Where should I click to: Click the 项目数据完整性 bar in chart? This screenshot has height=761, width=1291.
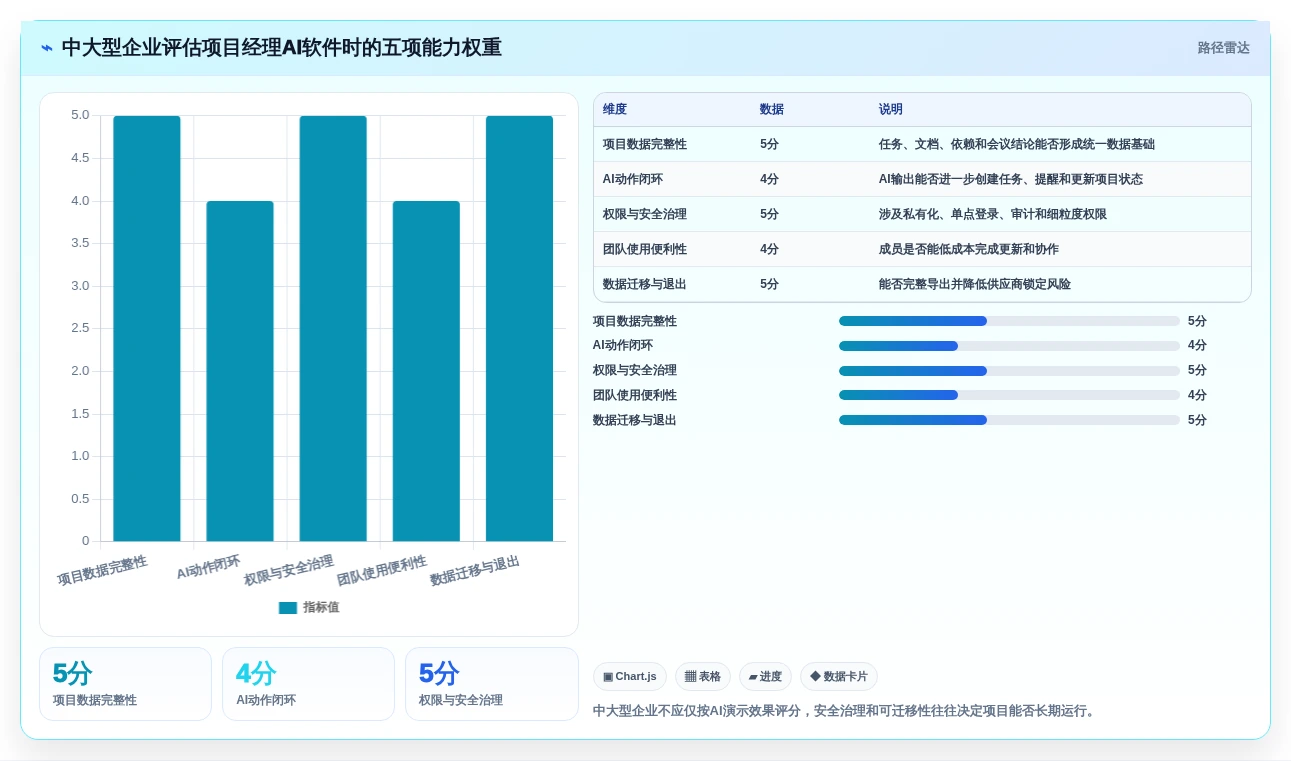(x=147, y=328)
